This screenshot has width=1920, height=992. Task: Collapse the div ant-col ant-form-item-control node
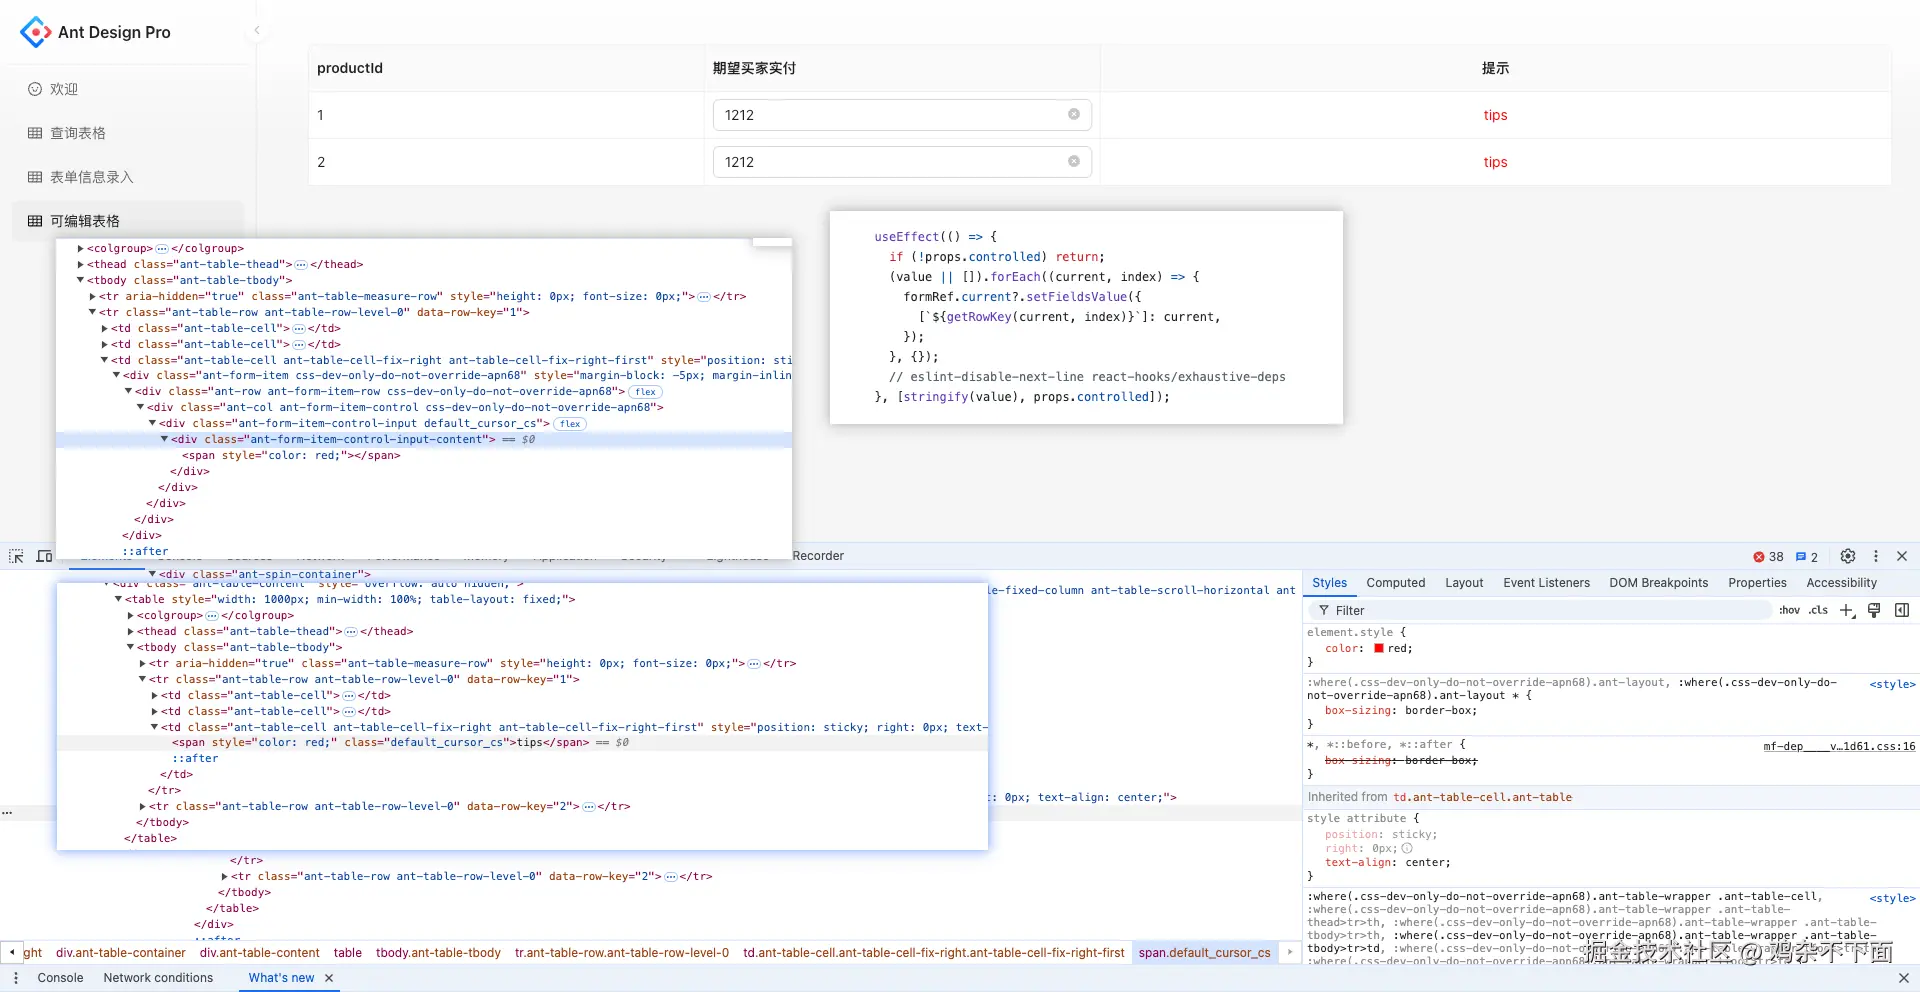(140, 408)
